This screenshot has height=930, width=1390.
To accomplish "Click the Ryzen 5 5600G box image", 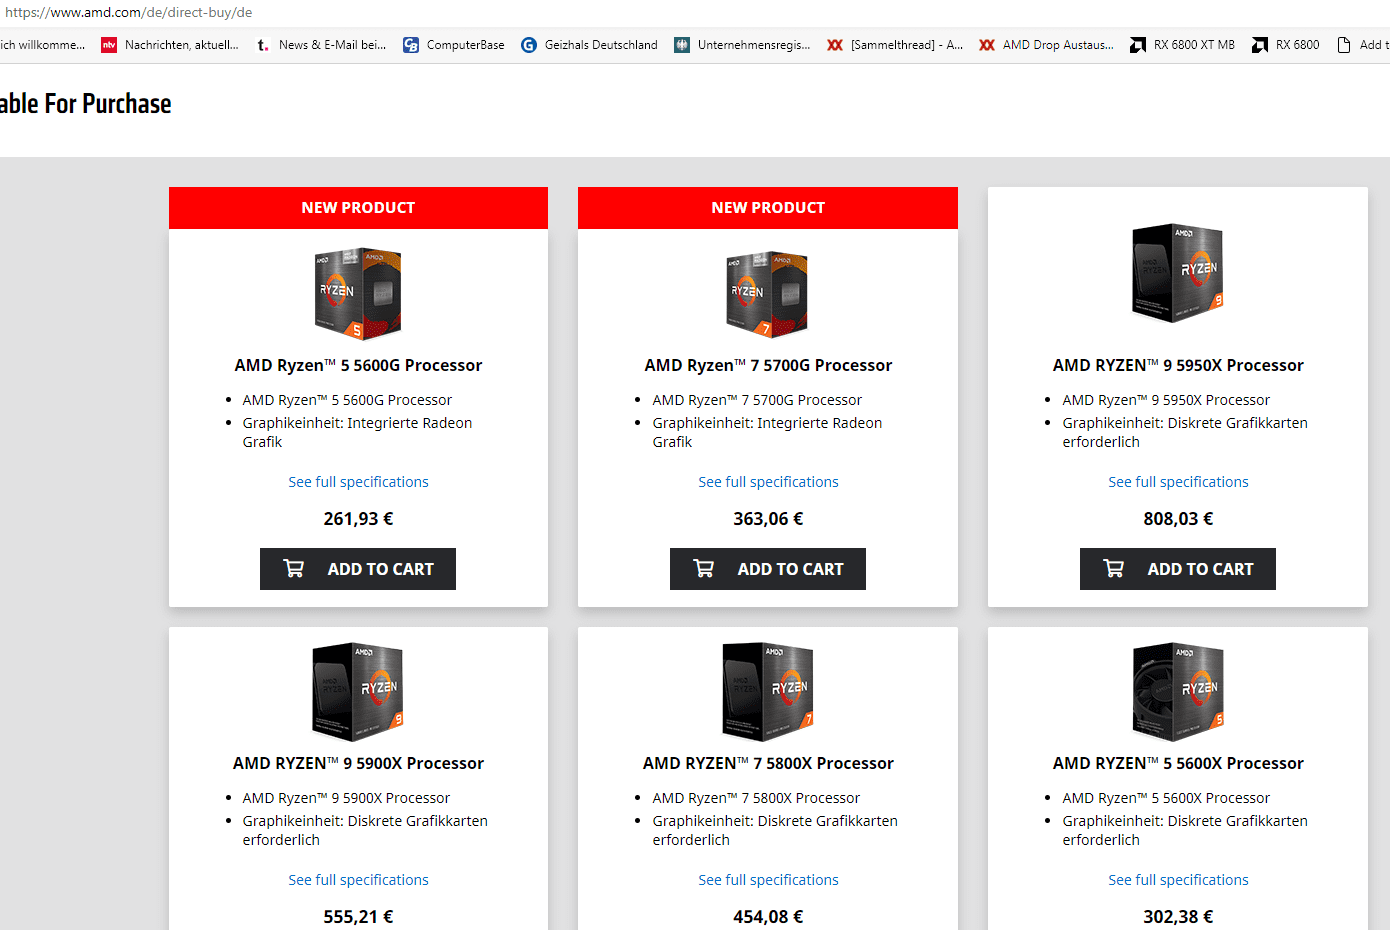I will [358, 294].
